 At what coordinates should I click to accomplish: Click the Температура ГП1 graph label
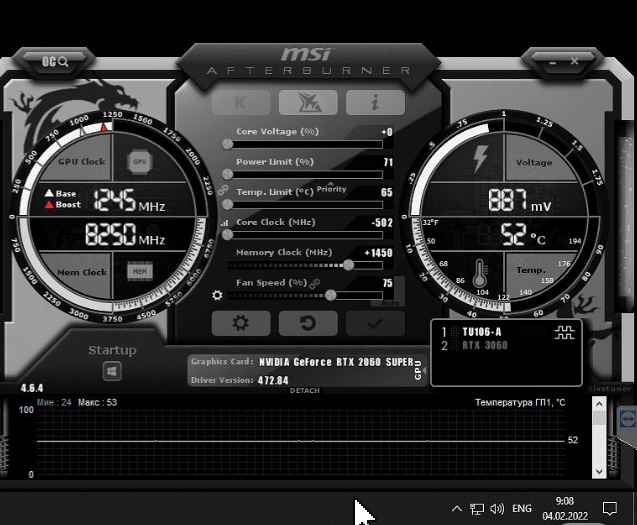click(520, 402)
